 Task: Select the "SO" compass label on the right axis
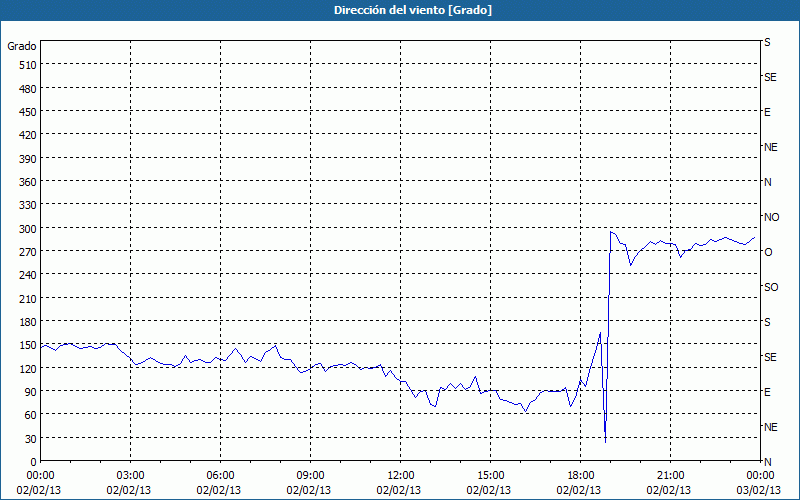coord(771,287)
